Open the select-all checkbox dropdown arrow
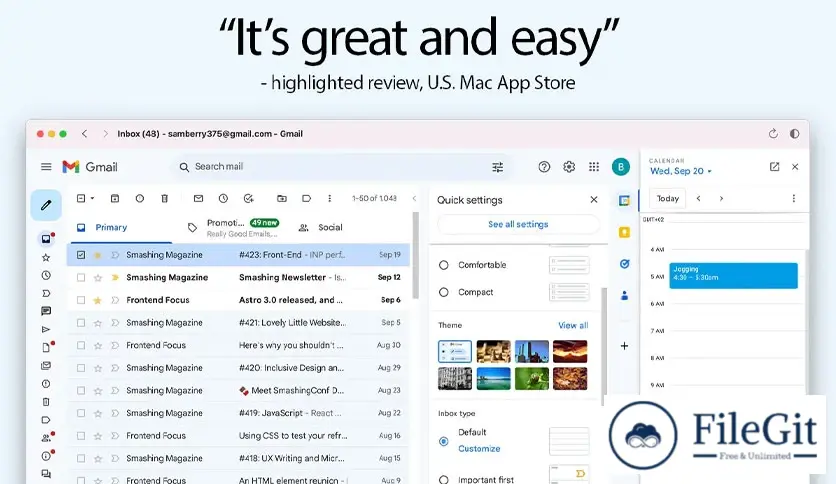836x484 pixels. [92, 198]
